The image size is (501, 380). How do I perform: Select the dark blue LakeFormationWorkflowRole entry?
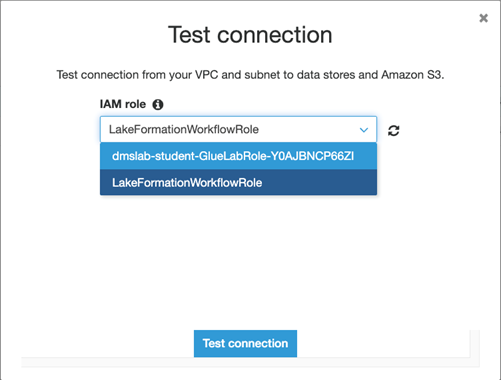(238, 182)
